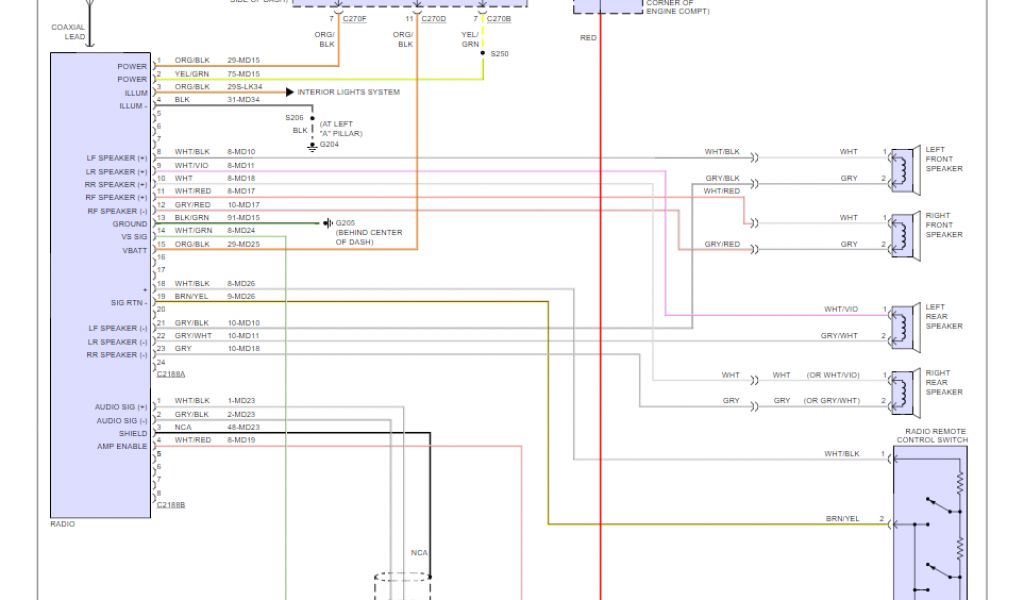Click the red vertical wire

[x=600, y=300]
